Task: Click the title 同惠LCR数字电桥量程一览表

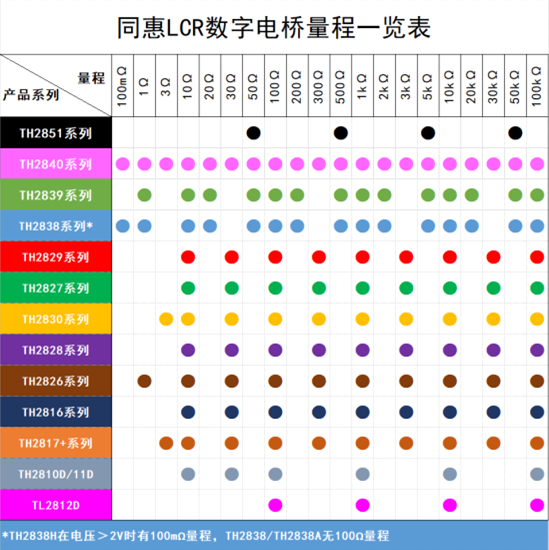Action: click(274, 28)
